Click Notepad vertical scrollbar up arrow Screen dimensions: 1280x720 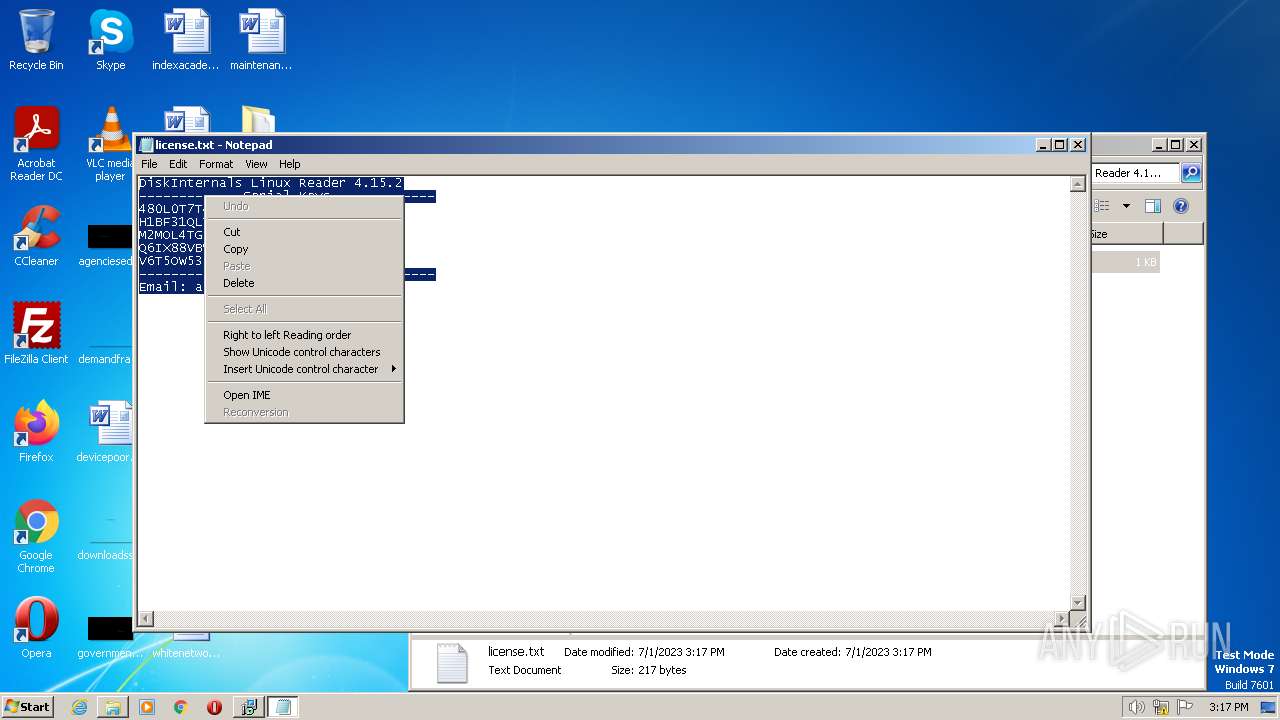[1077, 184]
